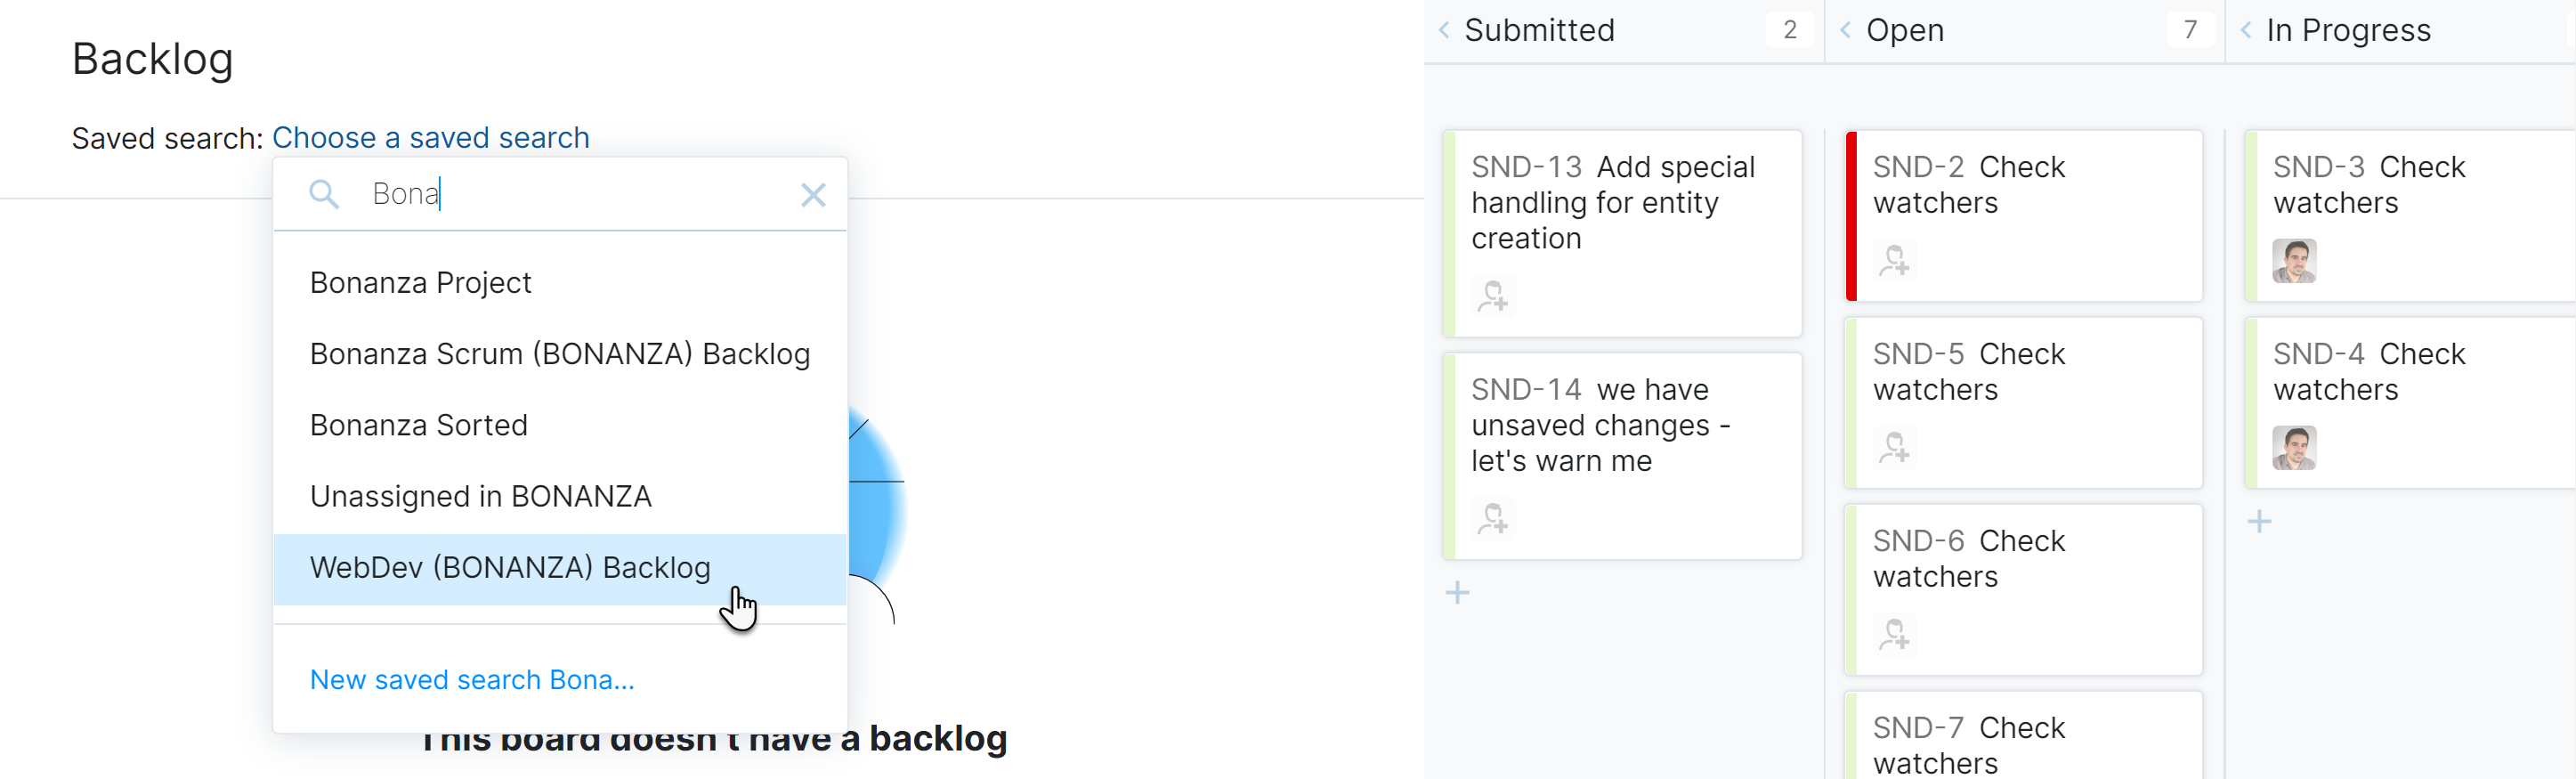Clear the search field with the X icon

point(813,195)
